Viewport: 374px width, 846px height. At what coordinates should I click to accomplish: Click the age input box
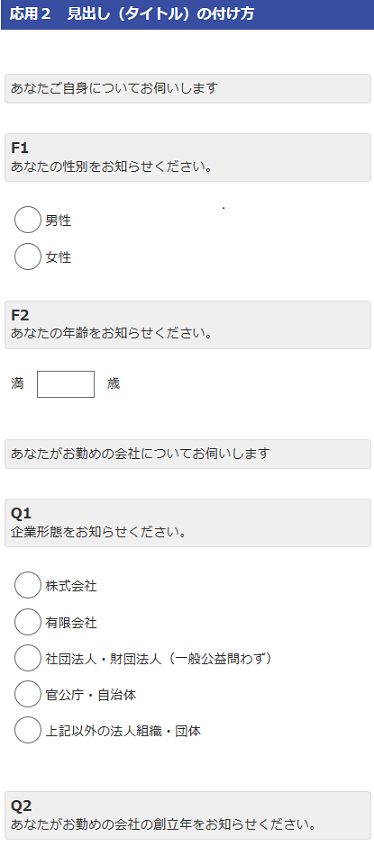66,384
